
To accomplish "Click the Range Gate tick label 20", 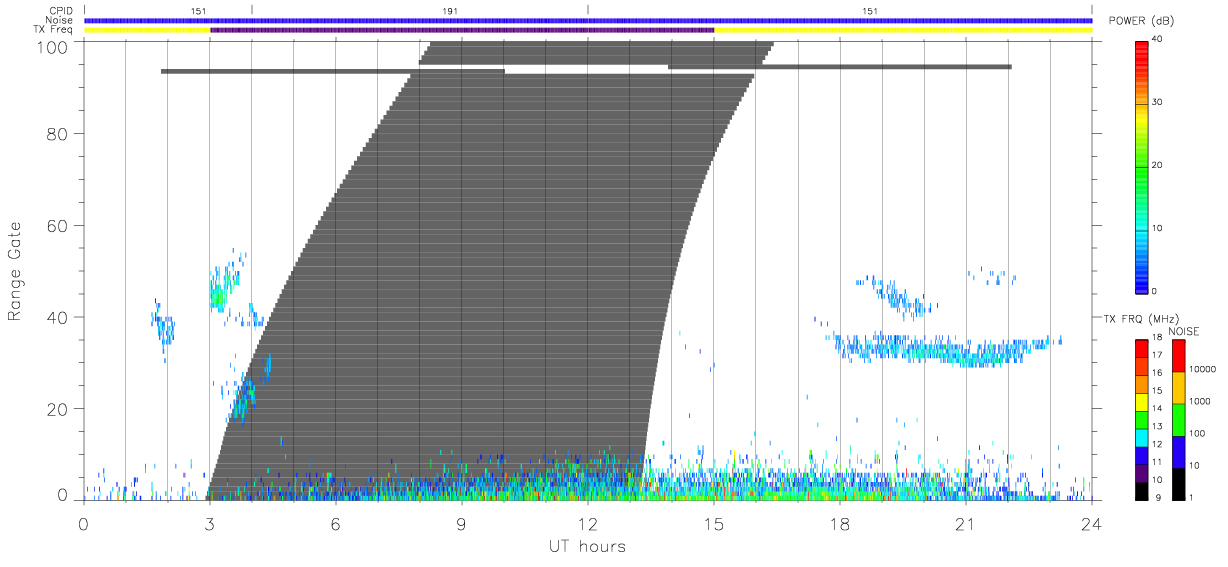I will [57, 409].
